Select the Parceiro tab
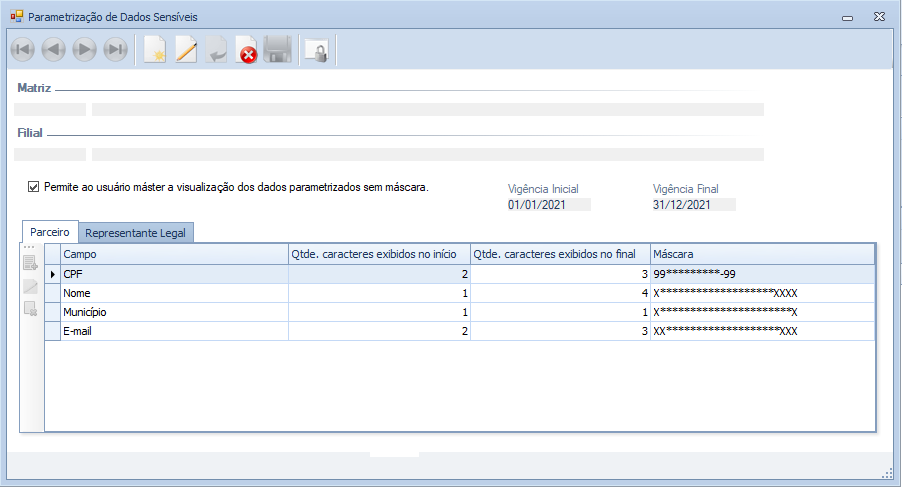The width and height of the screenshot is (902, 488). [x=50, y=232]
